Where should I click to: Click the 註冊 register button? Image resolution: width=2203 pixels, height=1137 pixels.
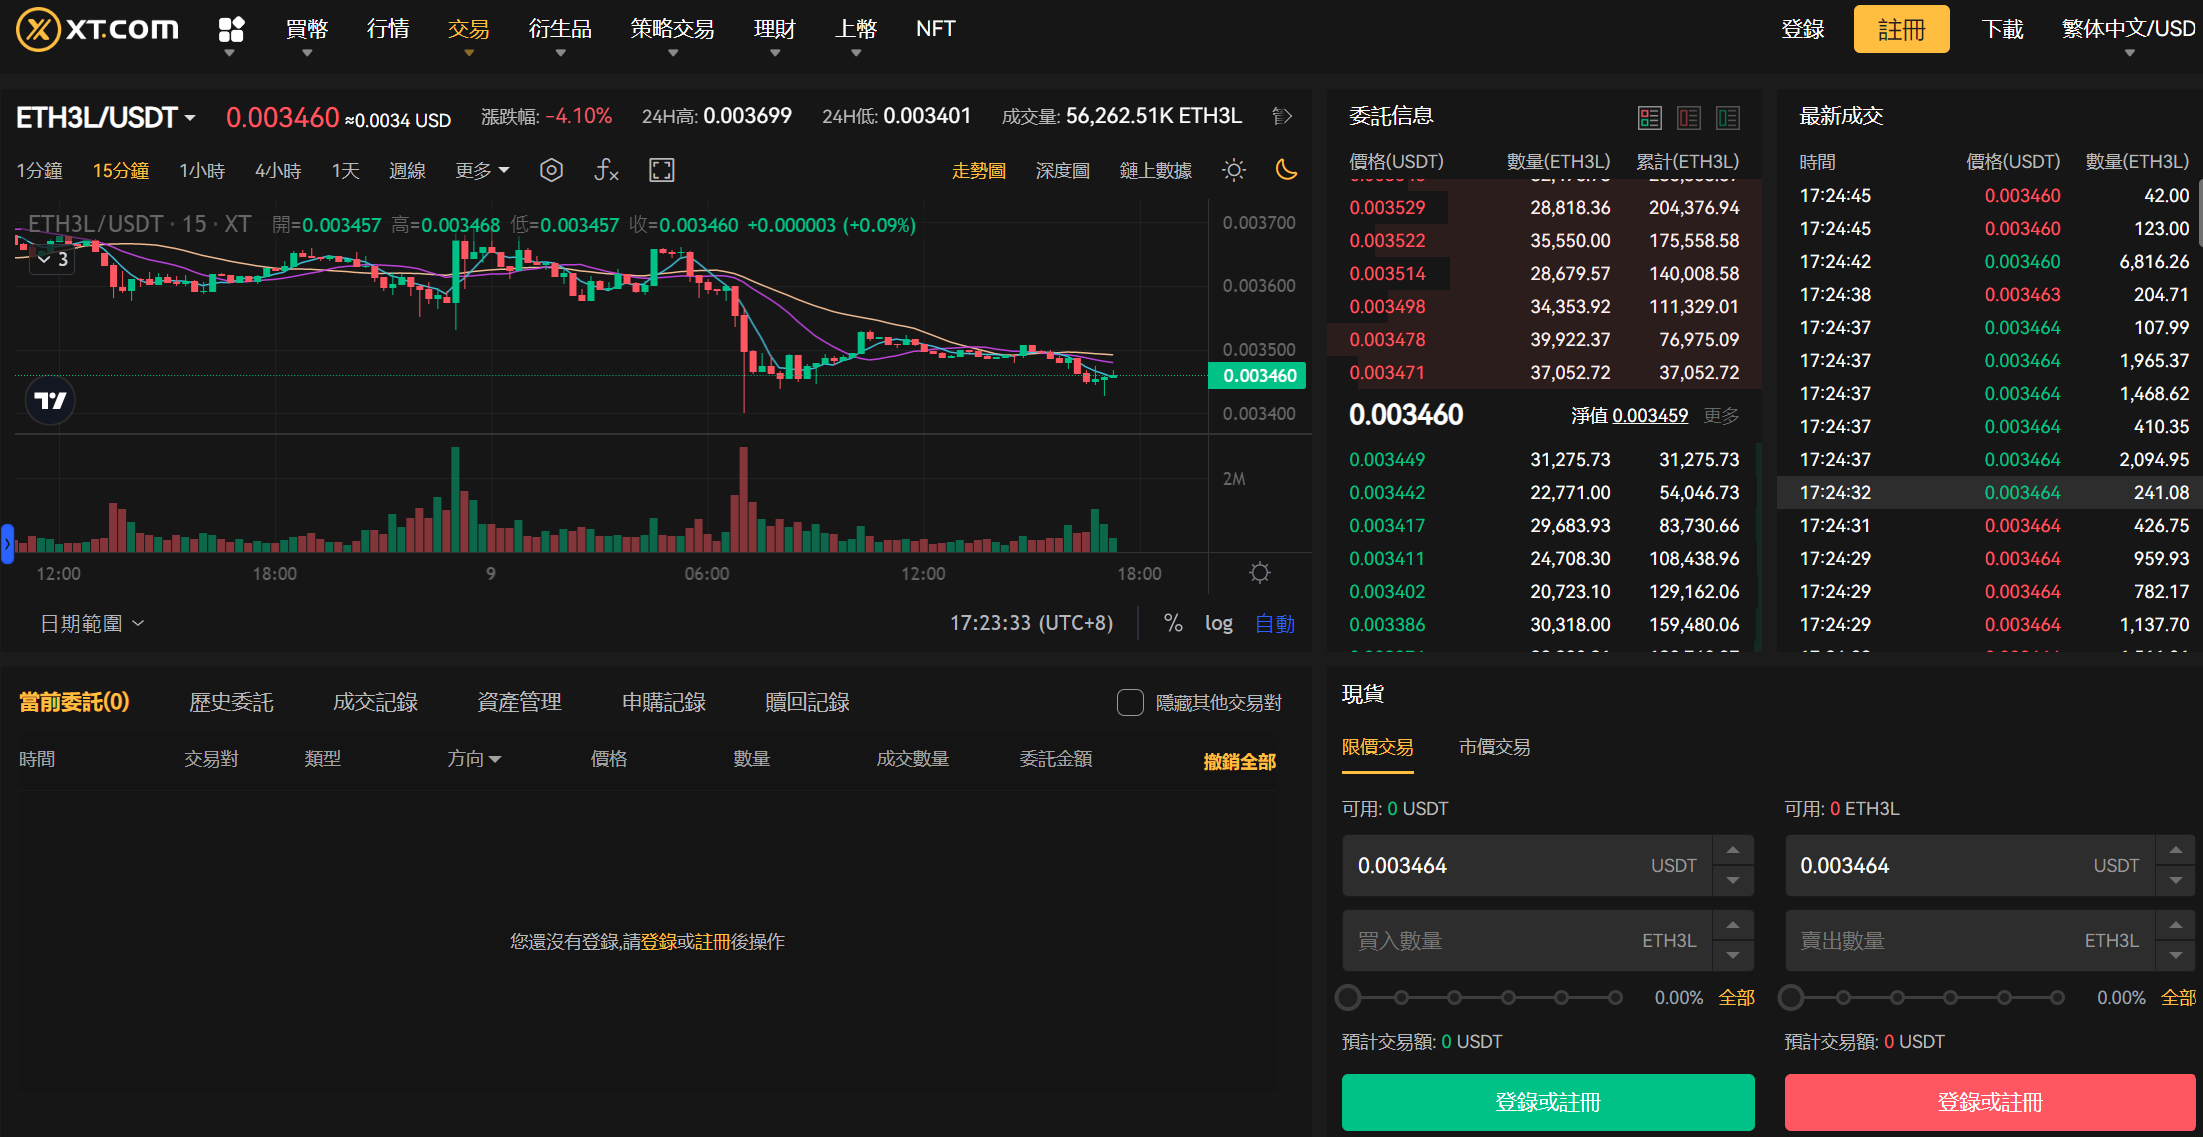[1901, 29]
